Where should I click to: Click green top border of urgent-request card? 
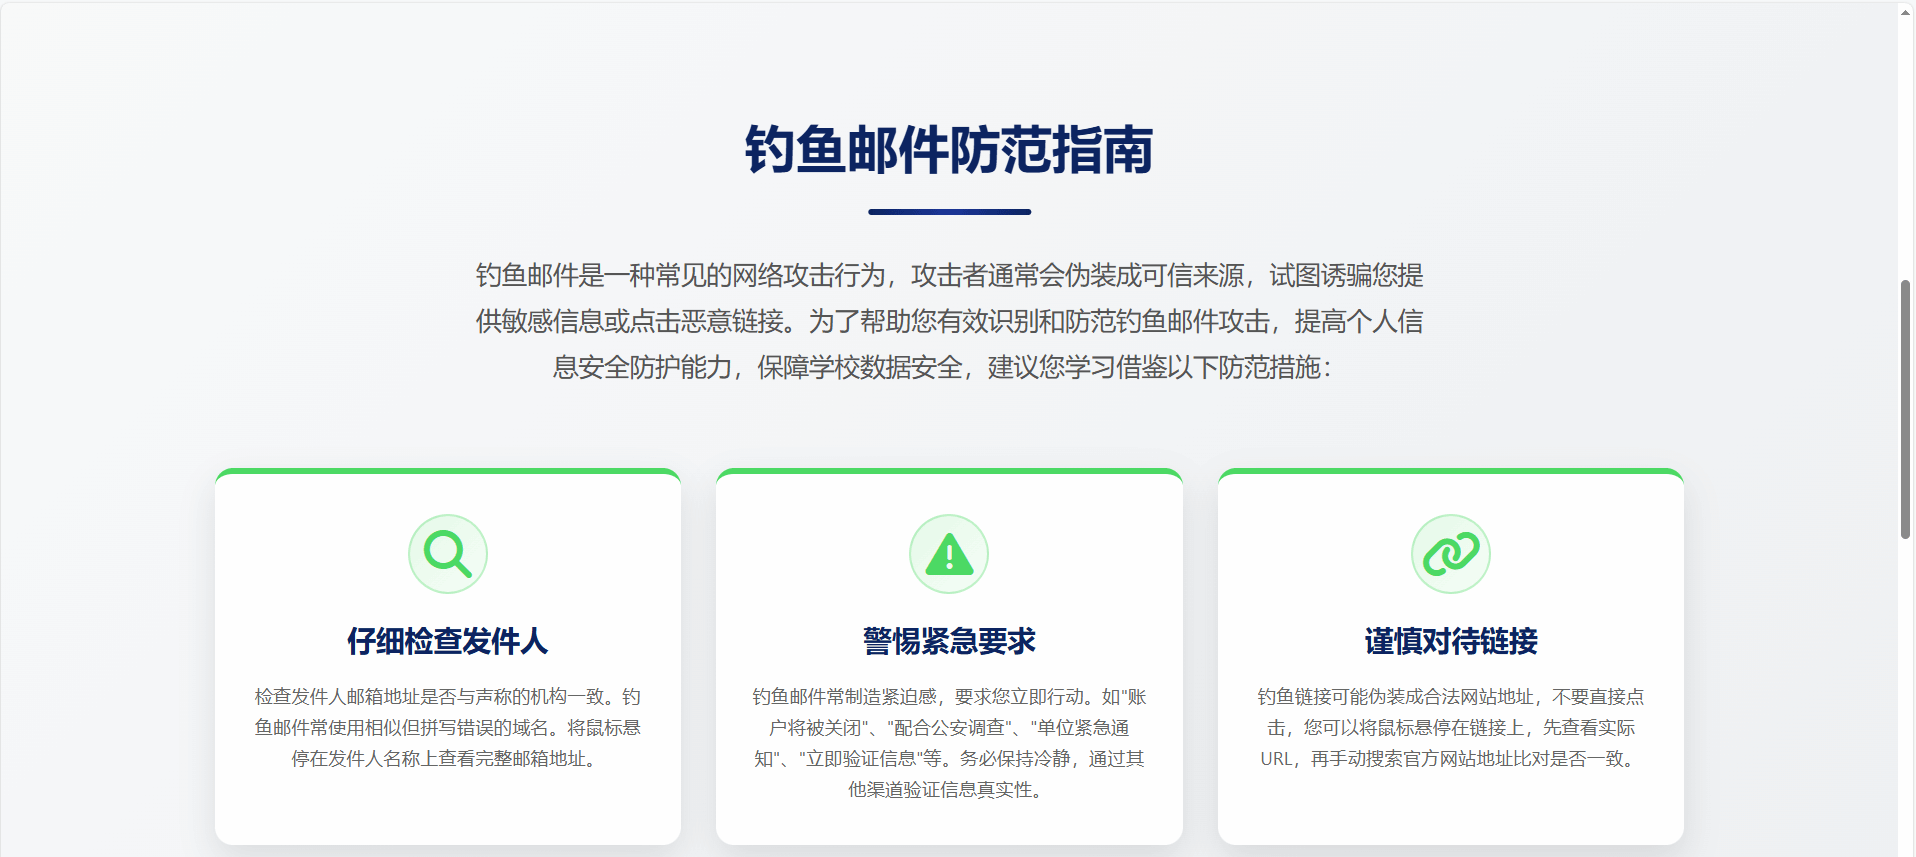pos(948,471)
